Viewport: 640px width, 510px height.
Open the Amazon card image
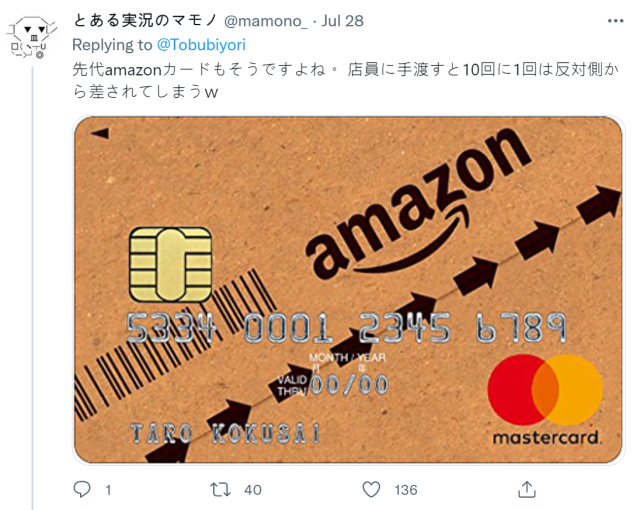pyautogui.click(x=348, y=290)
